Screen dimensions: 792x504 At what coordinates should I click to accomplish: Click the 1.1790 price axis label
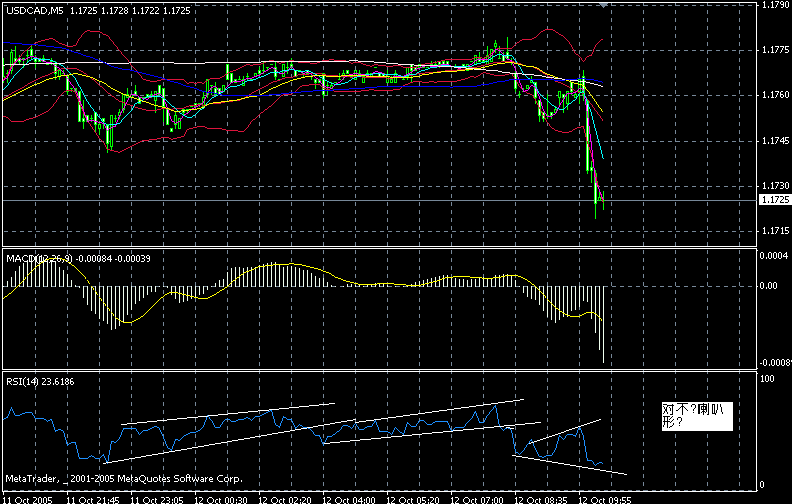point(776,5)
